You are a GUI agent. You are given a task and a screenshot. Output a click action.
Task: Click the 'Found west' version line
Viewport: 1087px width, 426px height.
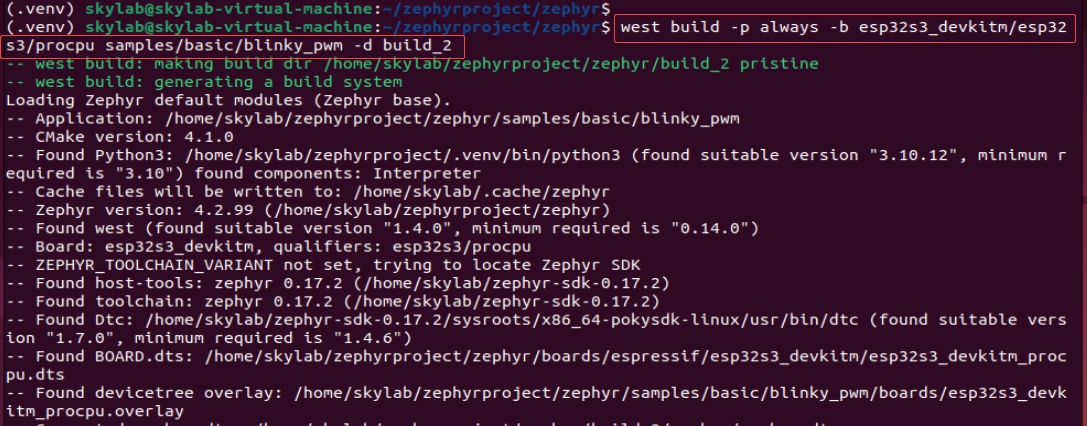[x=382, y=227]
